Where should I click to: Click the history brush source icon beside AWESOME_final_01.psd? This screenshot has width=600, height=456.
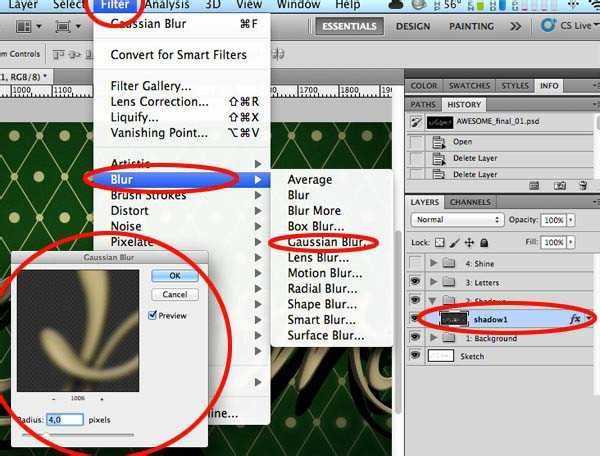(416, 122)
